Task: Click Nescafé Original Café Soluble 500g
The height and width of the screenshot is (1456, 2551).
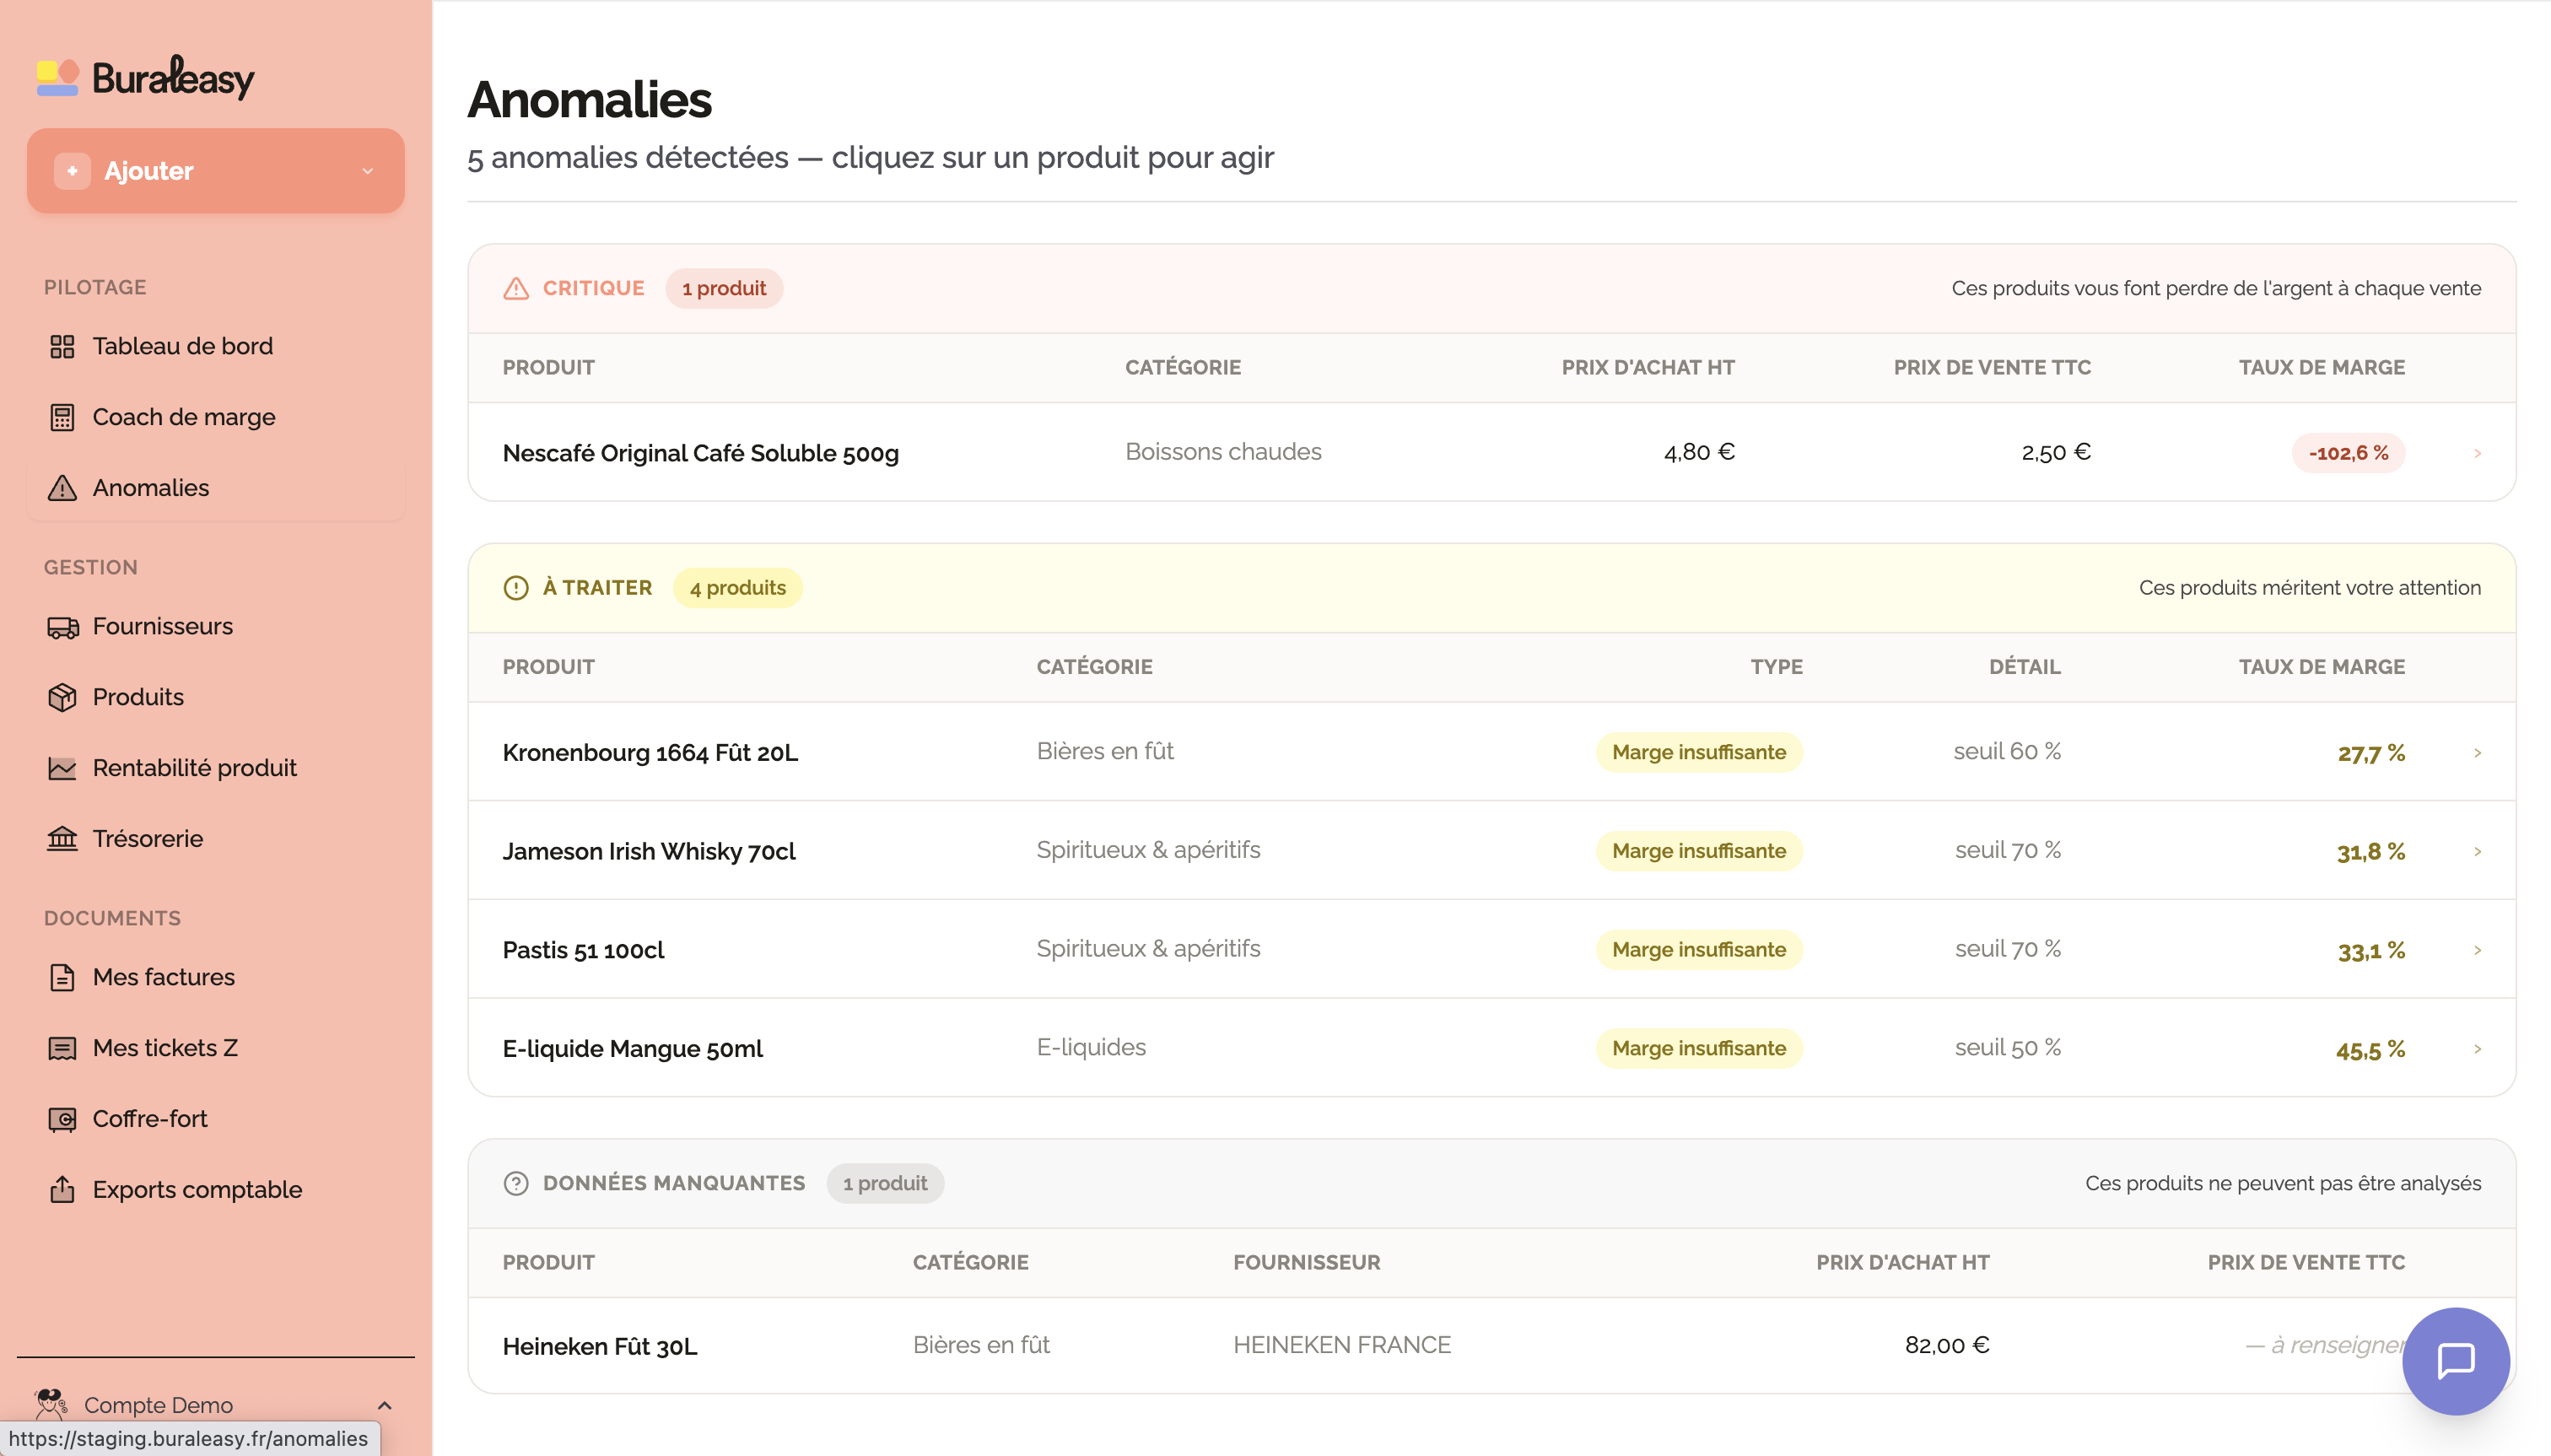Action: coord(700,453)
